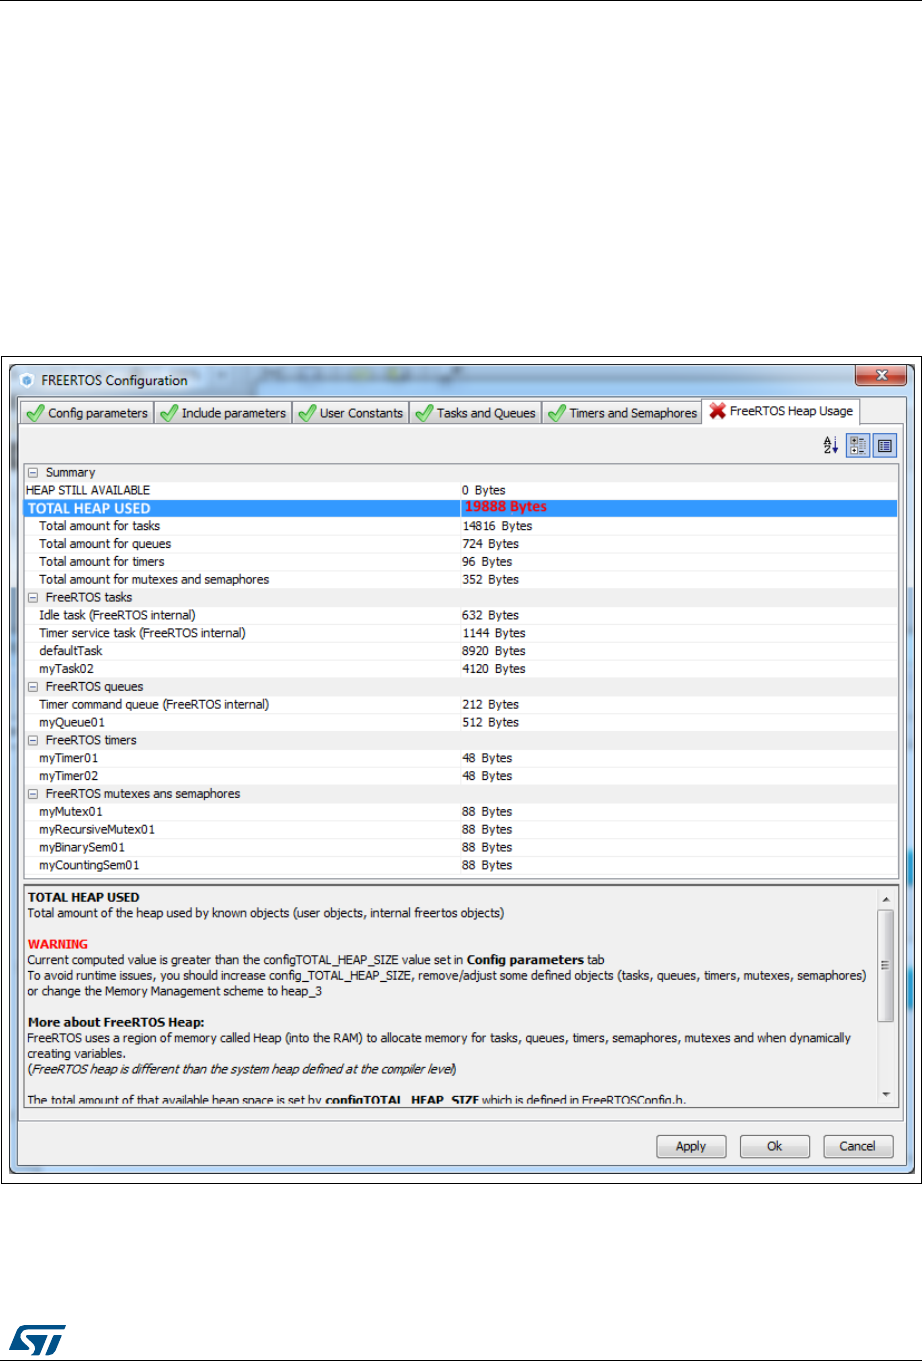Click the Apply button
The image size is (922, 1361).
691,1146
